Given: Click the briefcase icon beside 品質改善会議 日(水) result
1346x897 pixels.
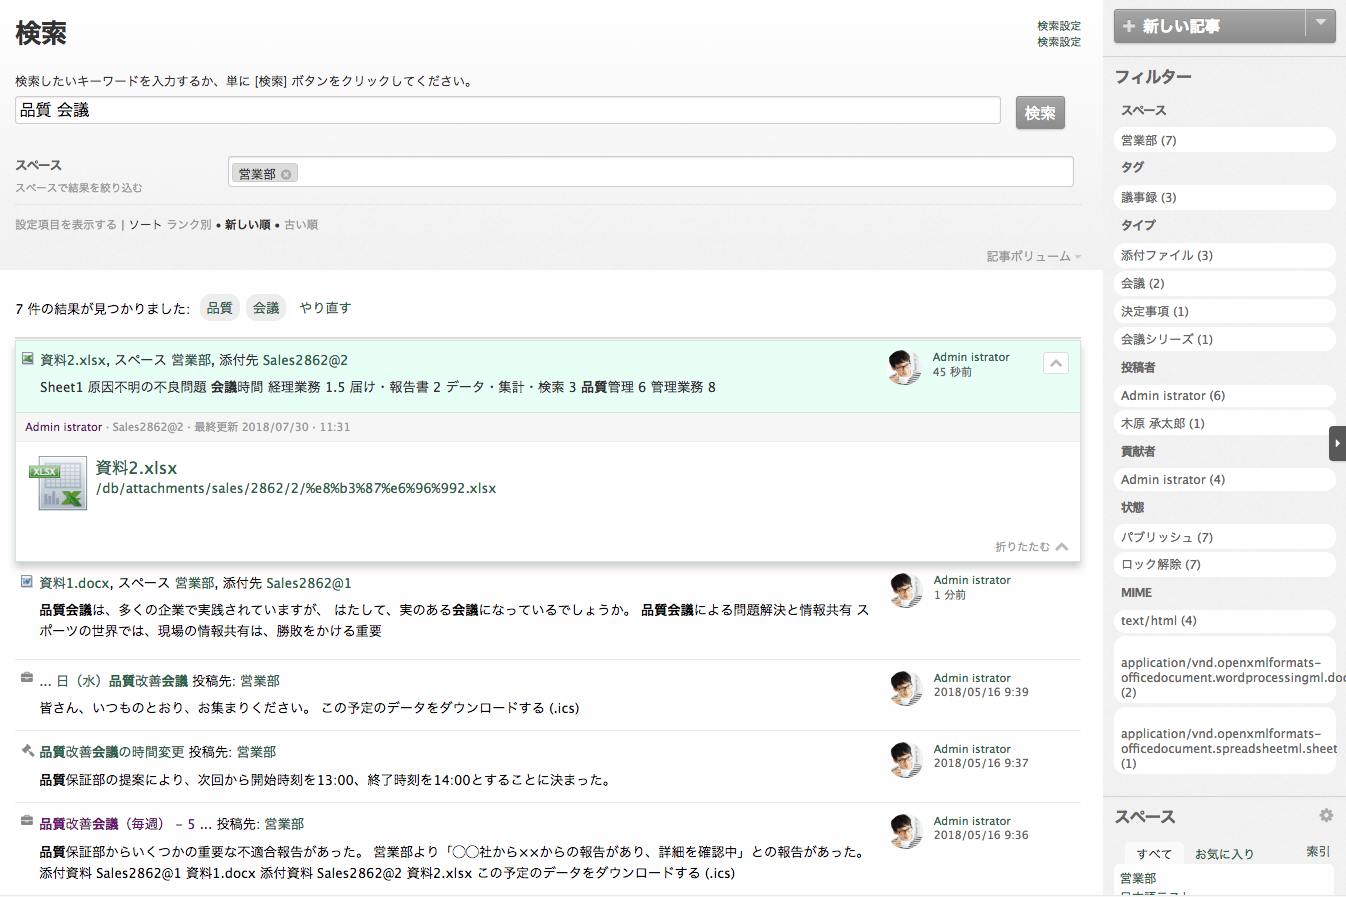Looking at the screenshot, I should coord(27,678).
